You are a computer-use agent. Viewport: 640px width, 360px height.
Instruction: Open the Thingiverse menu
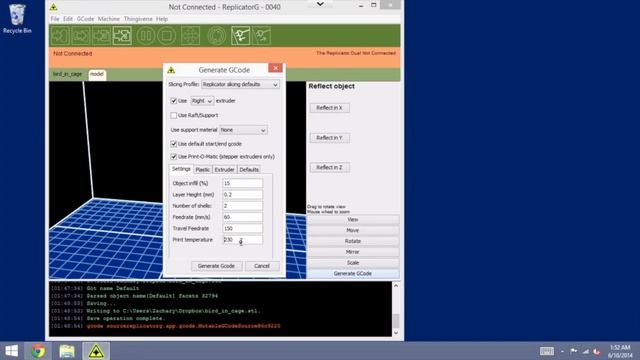pyautogui.click(x=138, y=19)
